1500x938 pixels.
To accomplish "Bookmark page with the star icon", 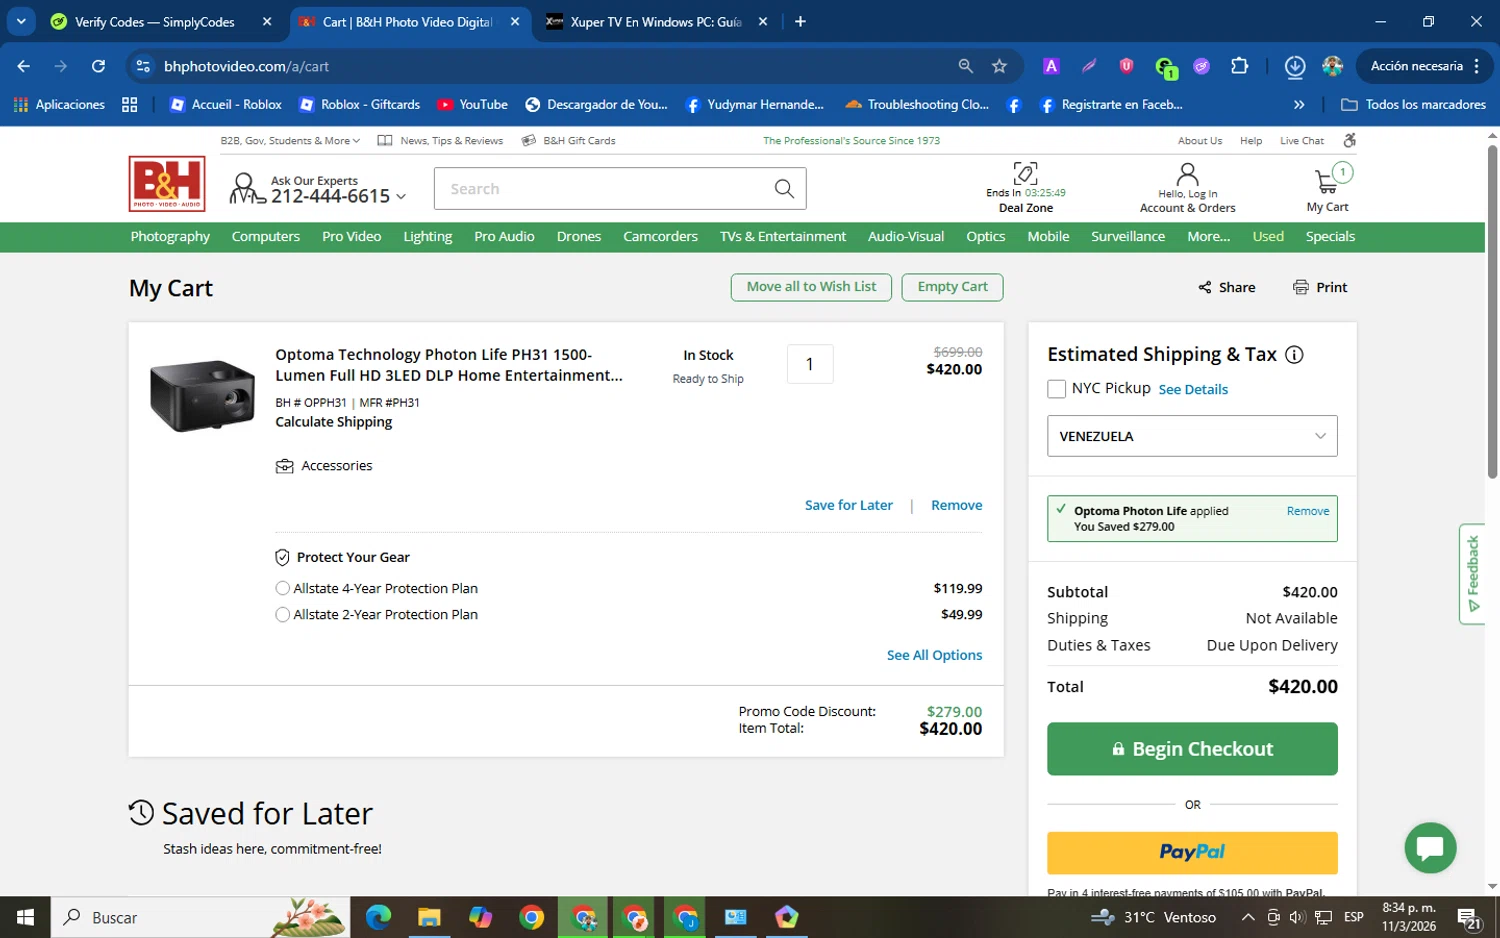I will 999,66.
